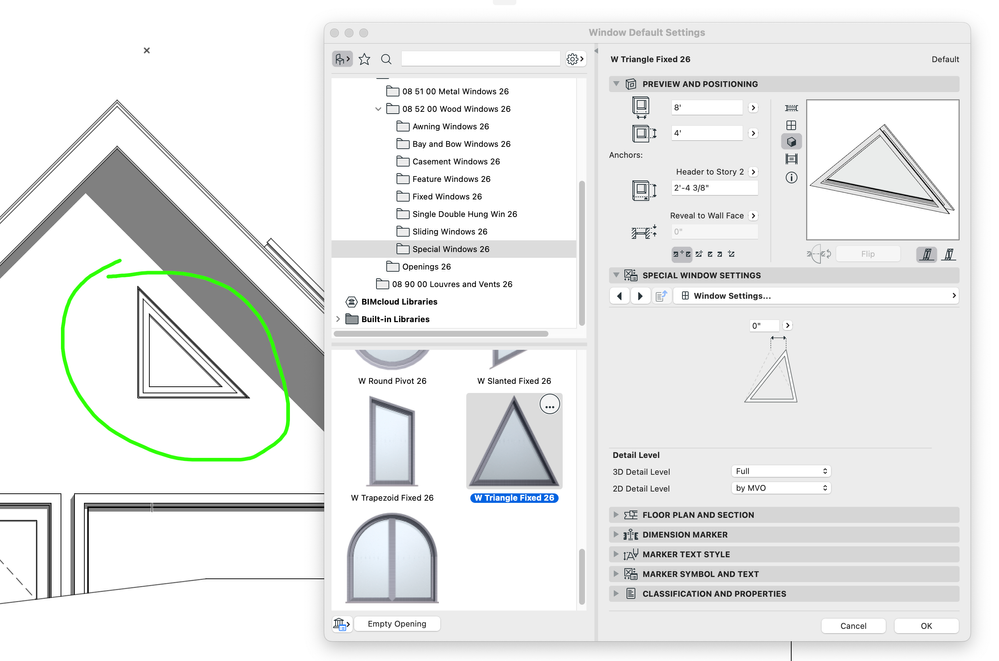
Task: Select the vertical wall placement icon
Action: coord(927,254)
